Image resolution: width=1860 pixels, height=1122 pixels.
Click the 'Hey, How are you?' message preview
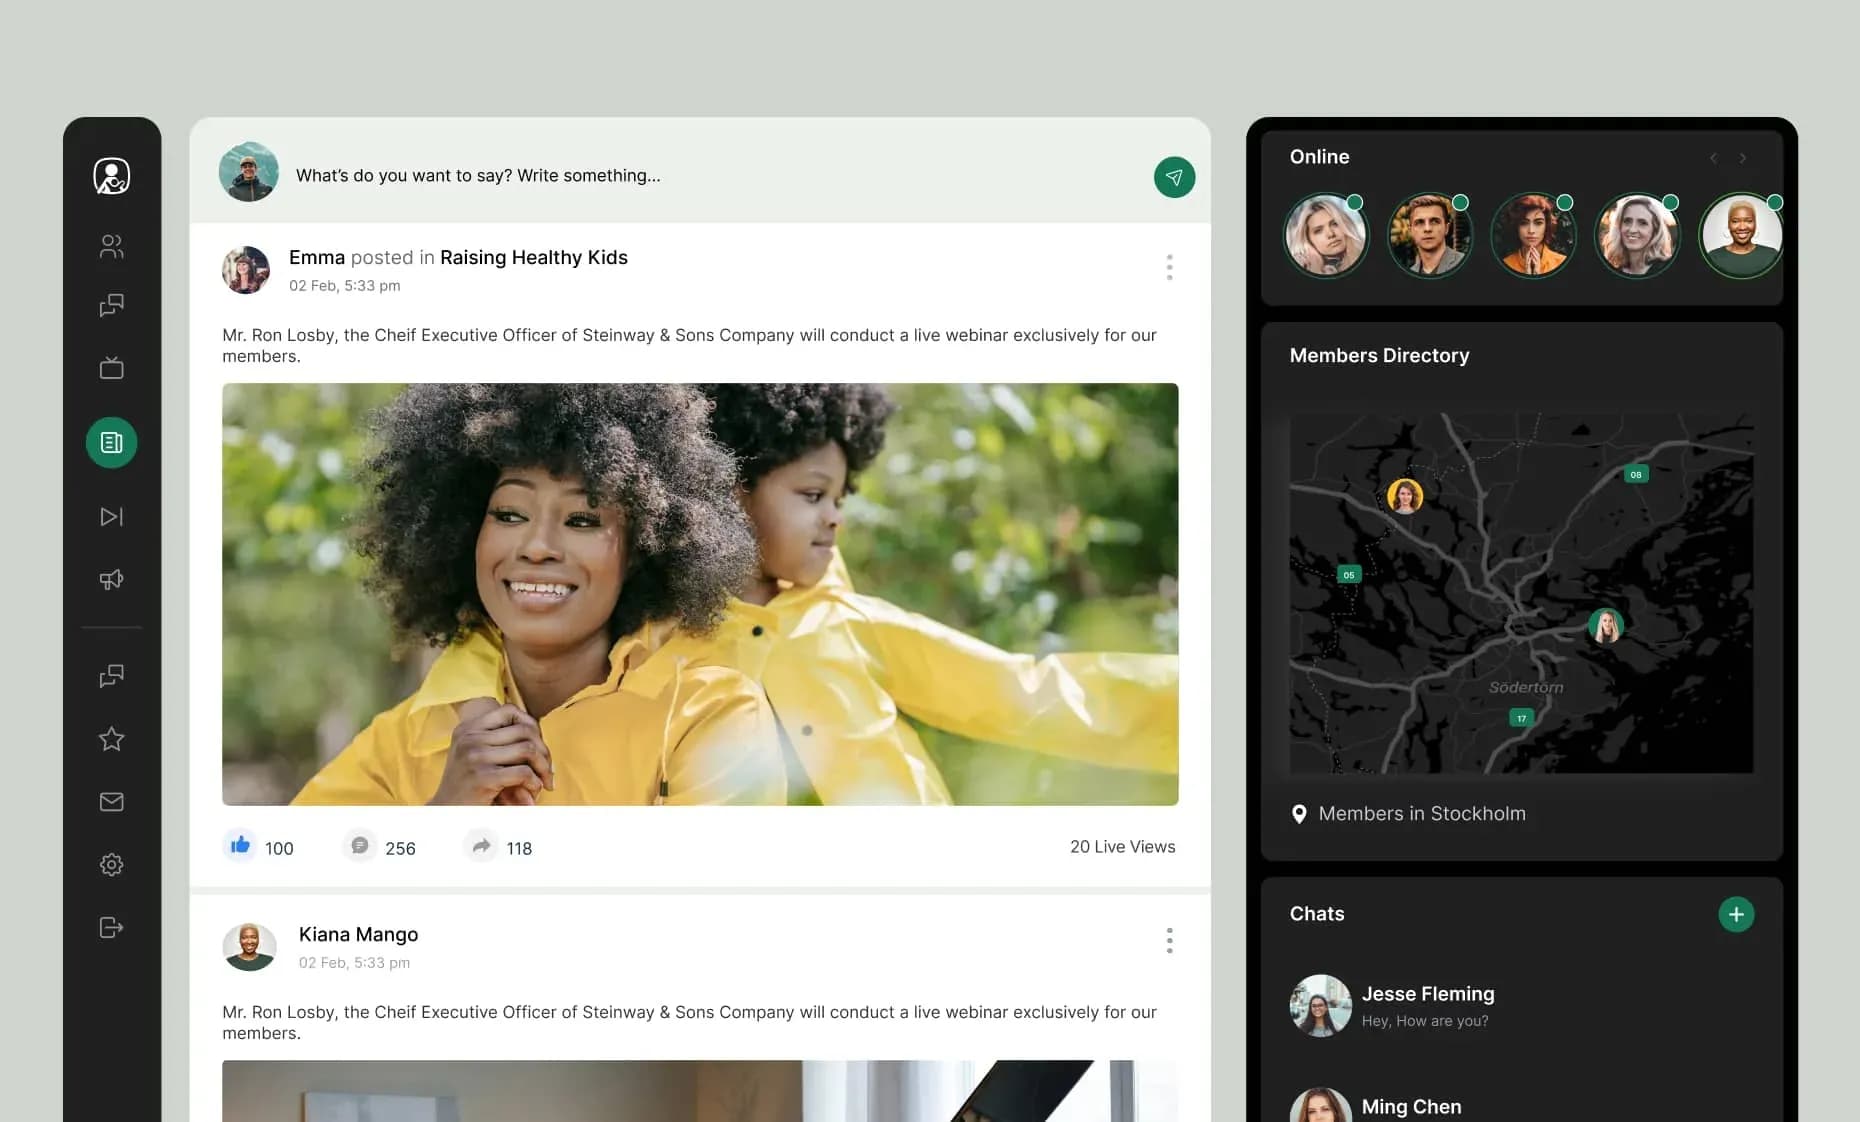click(1425, 1021)
